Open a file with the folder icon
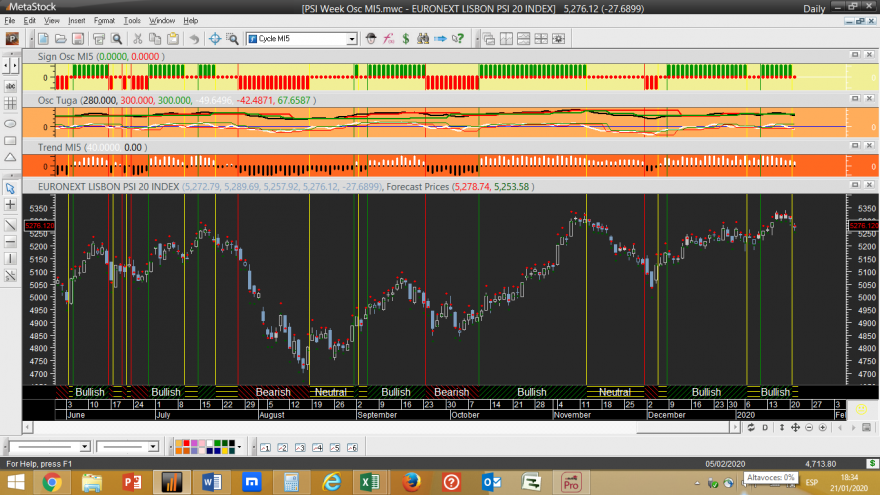This screenshot has width=880, height=495. pos(61,39)
